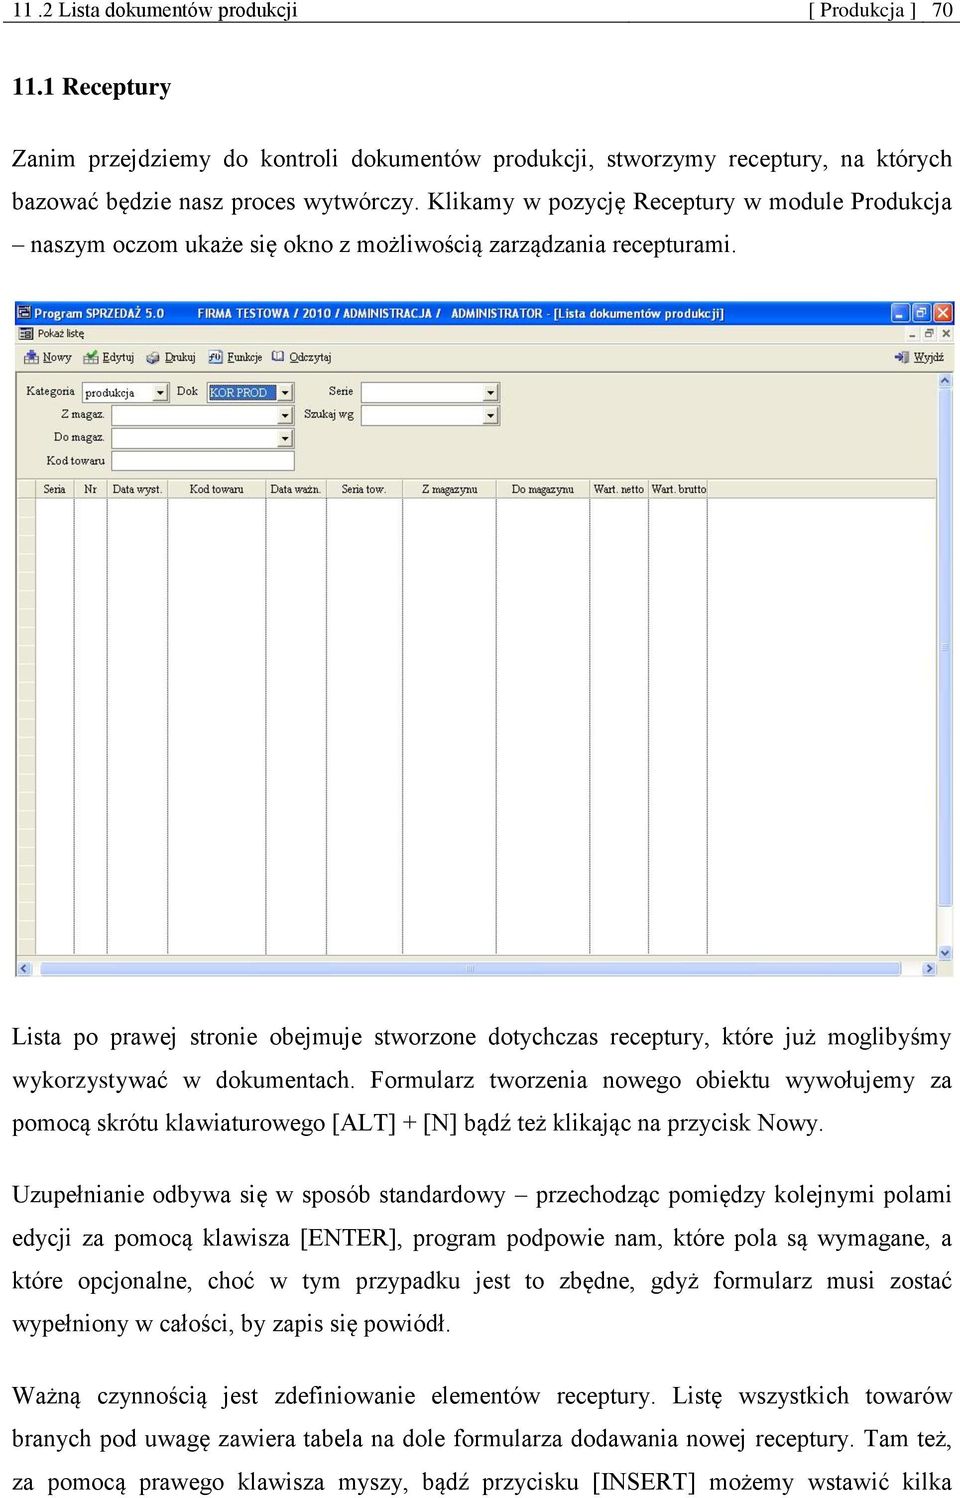Click the vertical scrollbar thumb
960x1498 pixels.
(x=945, y=648)
